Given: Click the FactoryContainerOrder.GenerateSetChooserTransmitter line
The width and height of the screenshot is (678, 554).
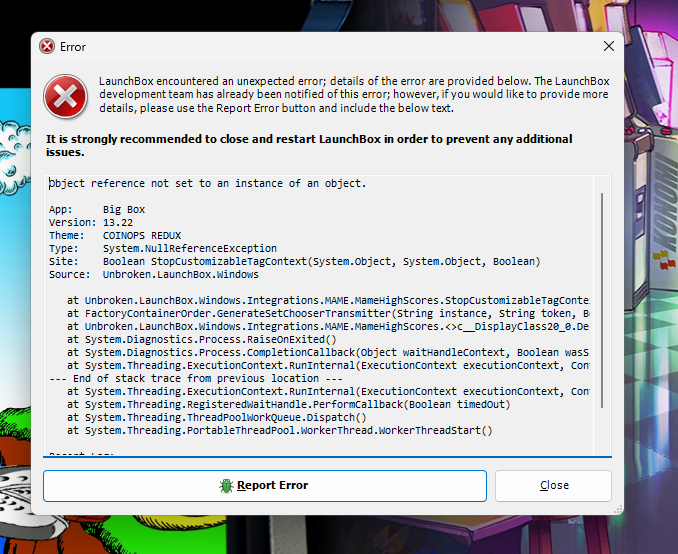Looking at the screenshot, I should (x=328, y=314).
